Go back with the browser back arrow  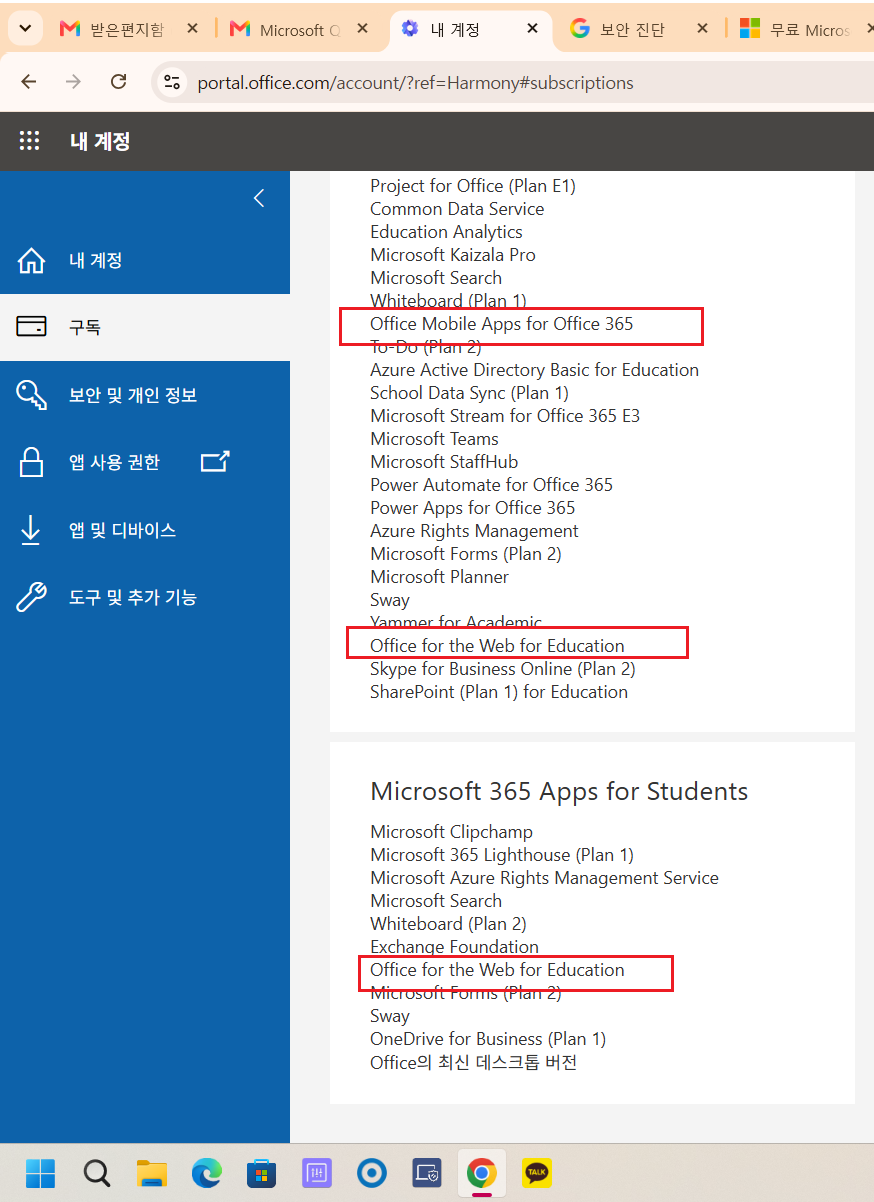point(28,82)
